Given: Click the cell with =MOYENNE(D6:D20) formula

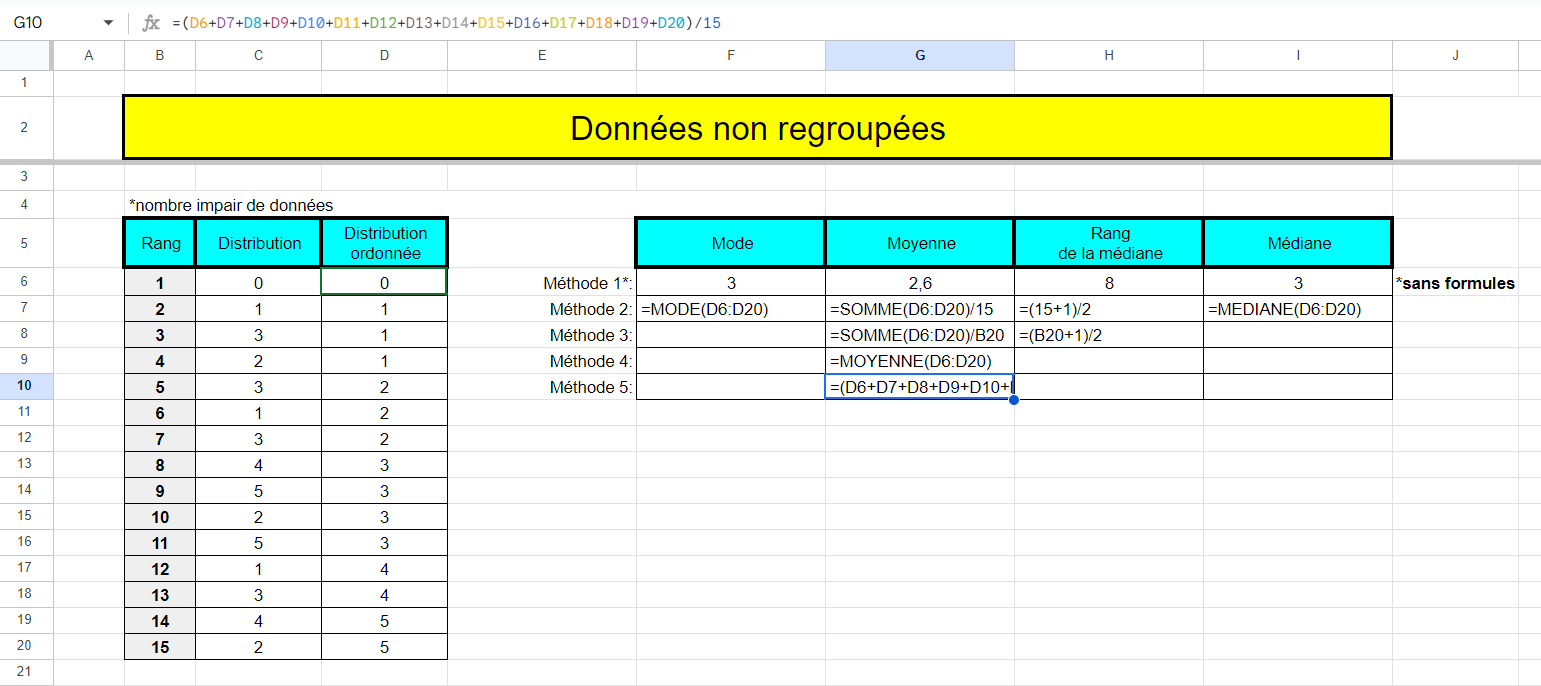Looking at the screenshot, I should pyautogui.click(x=919, y=361).
